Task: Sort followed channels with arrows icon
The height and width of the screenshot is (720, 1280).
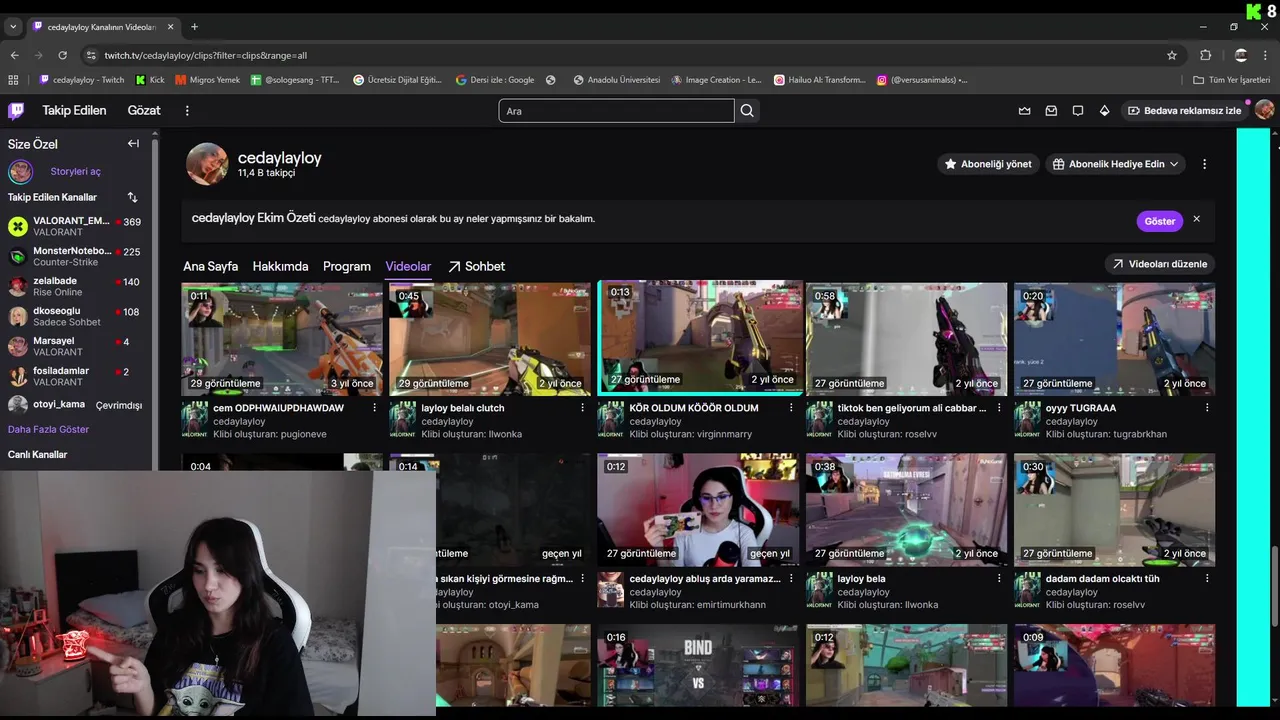Action: [x=132, y=197]
